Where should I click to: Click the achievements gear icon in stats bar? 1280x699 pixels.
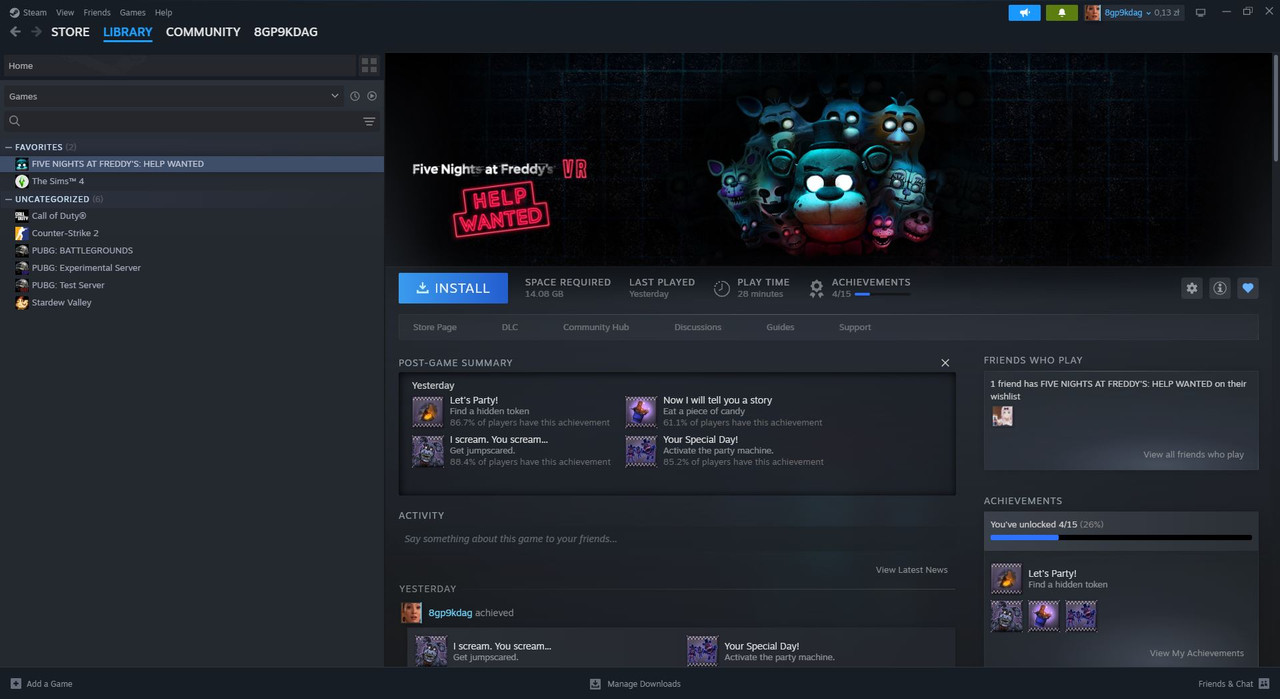(x=817, y=288)
